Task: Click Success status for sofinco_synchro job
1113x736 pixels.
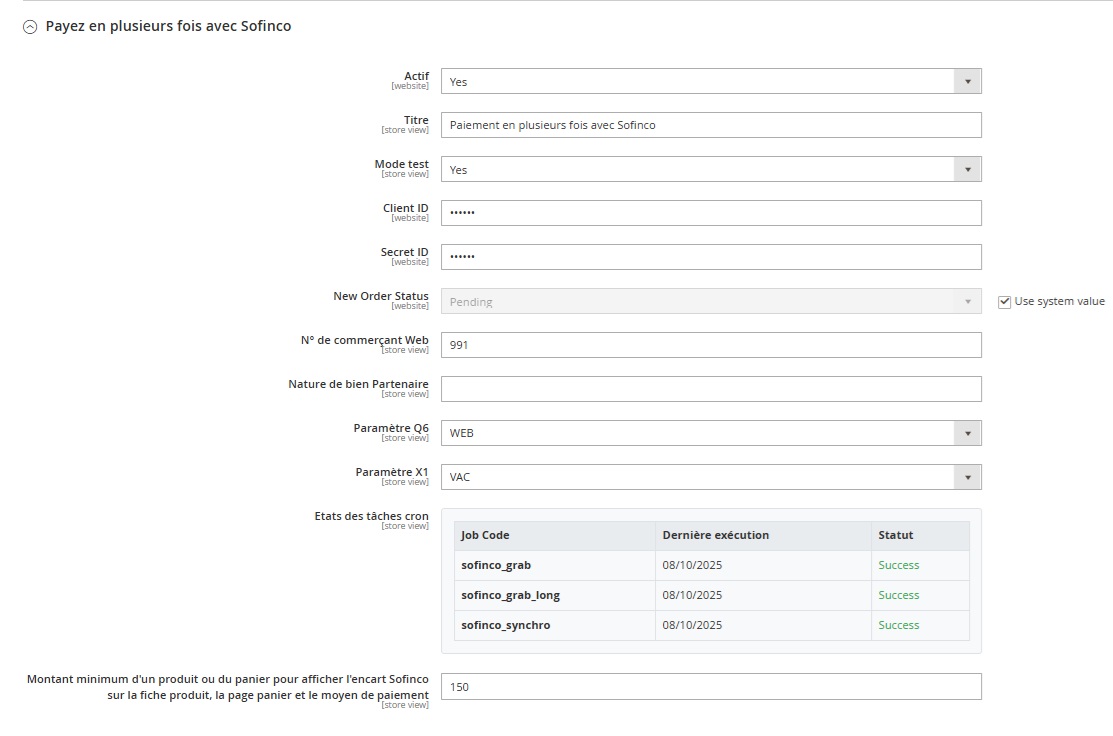Action: (x=898, y=625)
